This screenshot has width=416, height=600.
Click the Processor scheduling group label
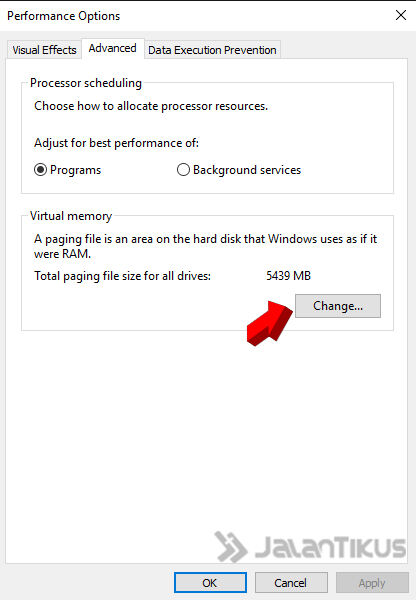coord(86,83)
